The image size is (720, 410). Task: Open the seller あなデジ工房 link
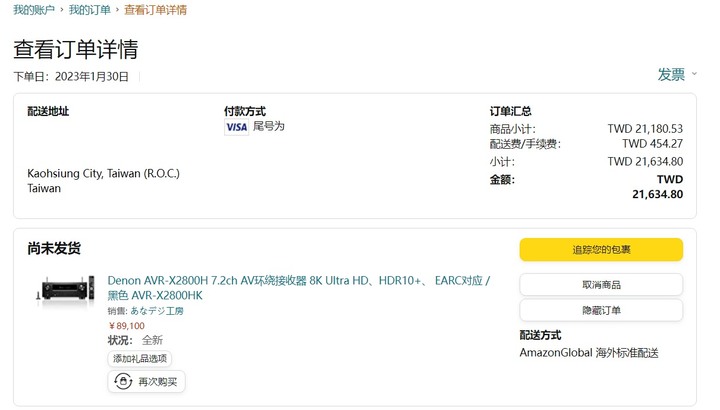(157, 311)
